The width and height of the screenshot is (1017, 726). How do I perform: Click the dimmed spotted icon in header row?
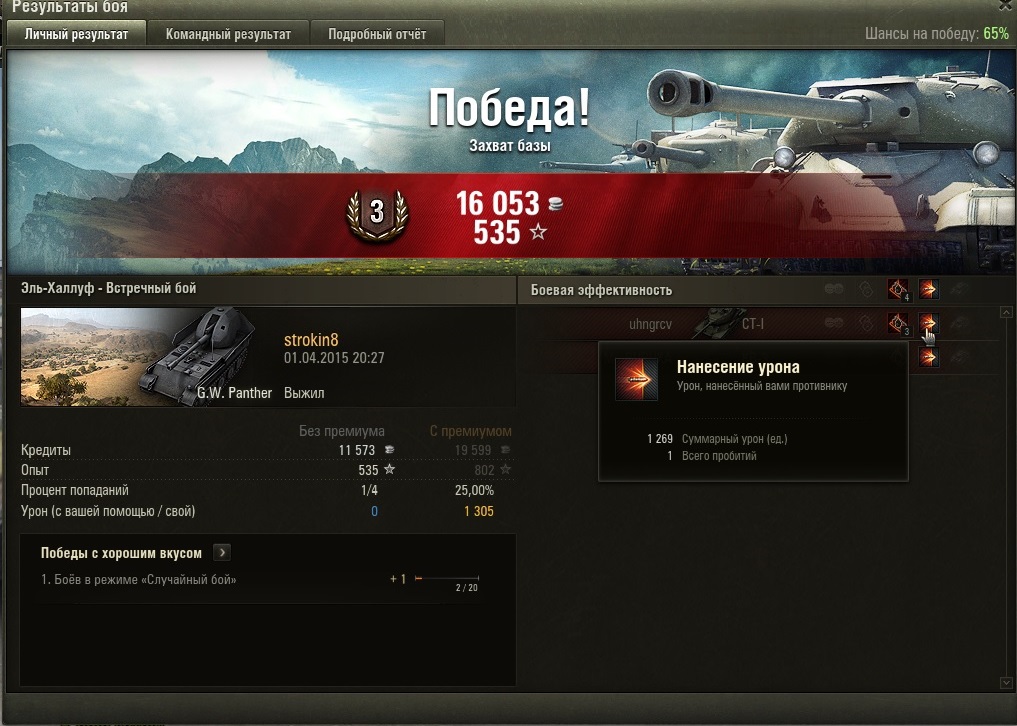point(834,289)
